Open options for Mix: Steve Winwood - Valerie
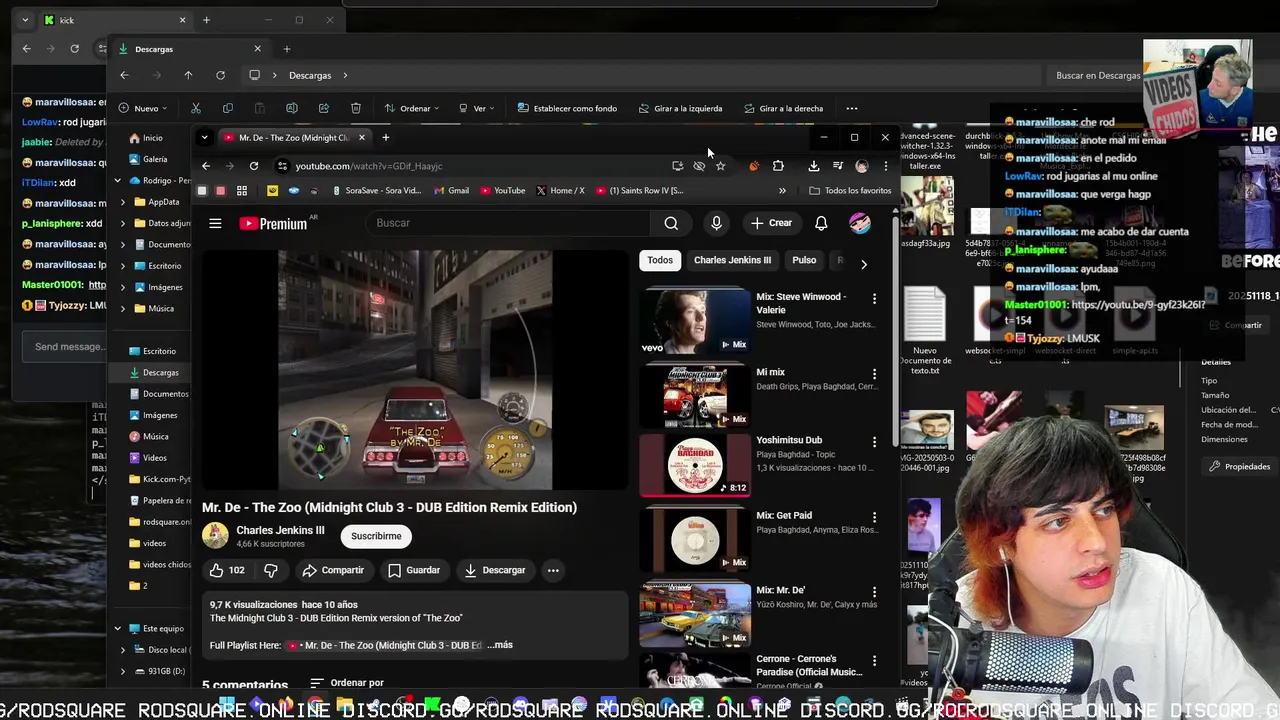Viewport: 1280px width, 720px height. [874, 298]
